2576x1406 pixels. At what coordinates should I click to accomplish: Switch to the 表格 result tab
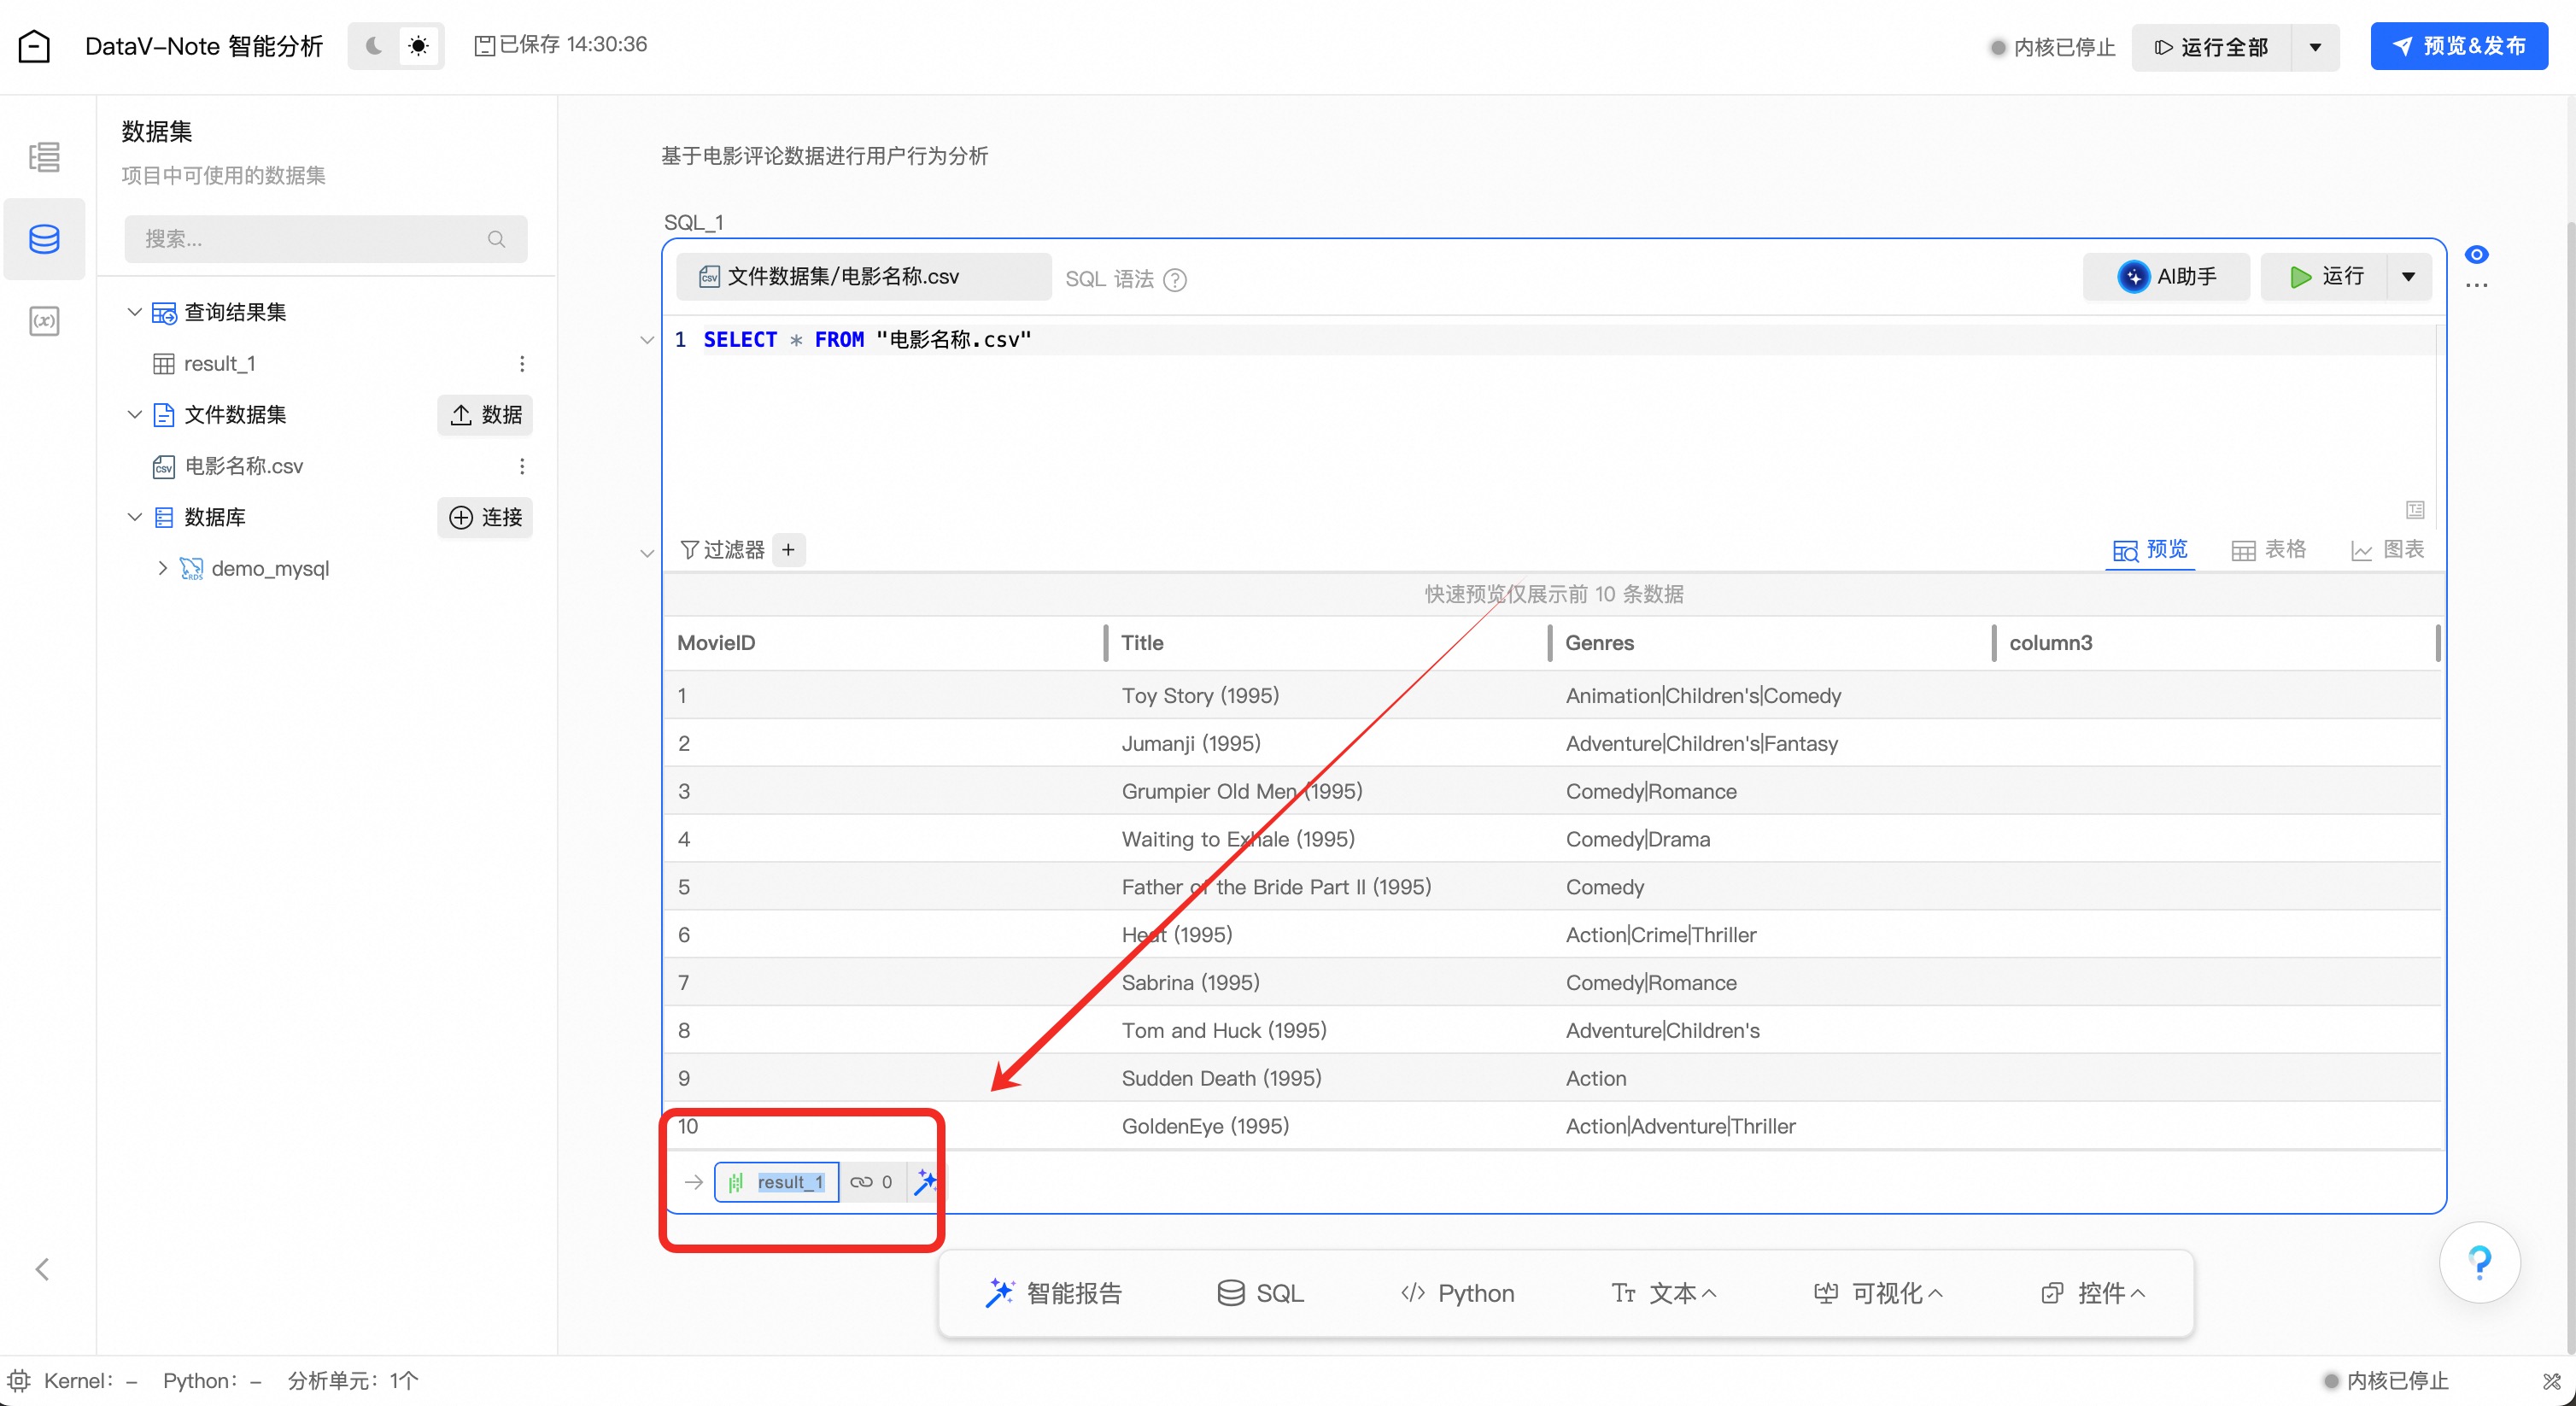coord(2268,550)
